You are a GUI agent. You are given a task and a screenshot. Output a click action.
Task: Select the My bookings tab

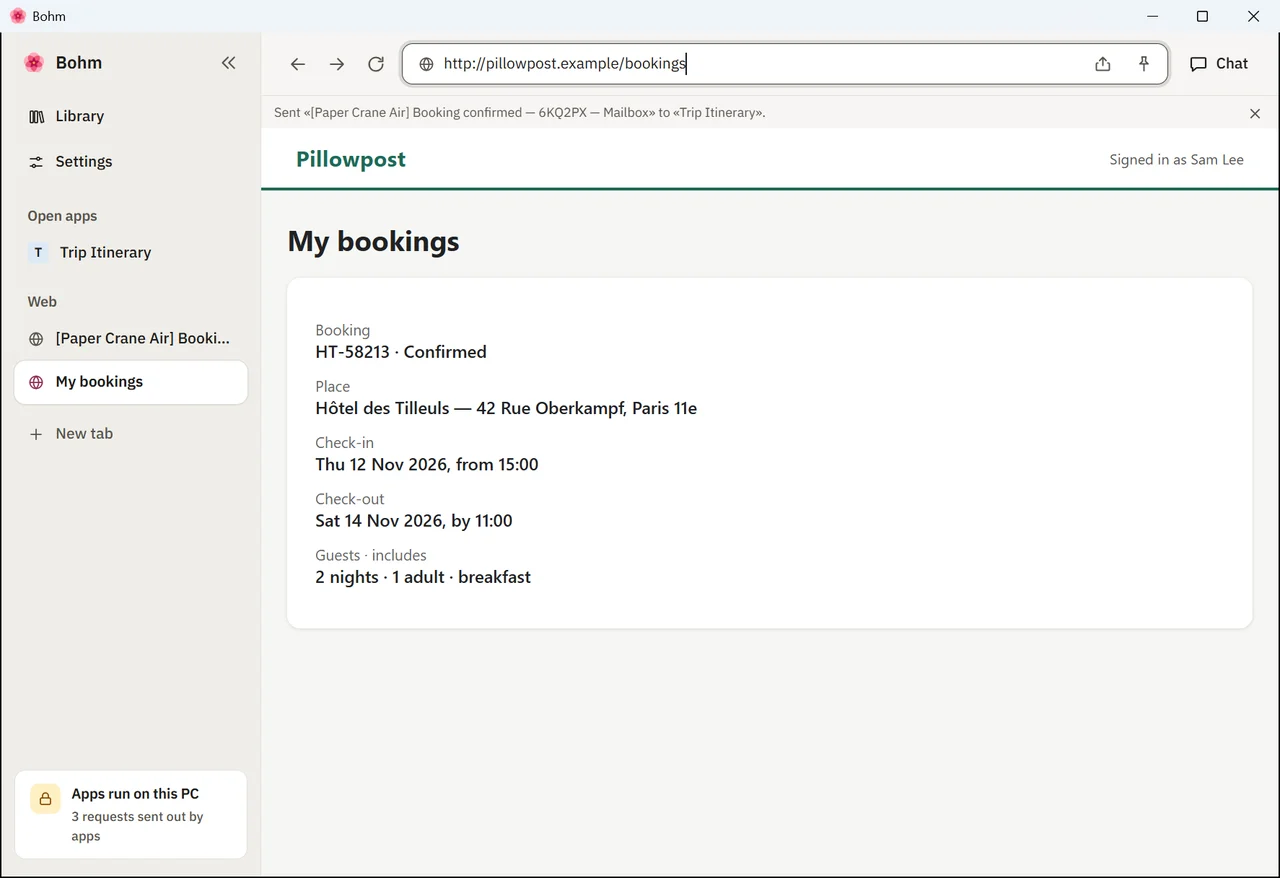pyautogui.click(x=131, y=382)
